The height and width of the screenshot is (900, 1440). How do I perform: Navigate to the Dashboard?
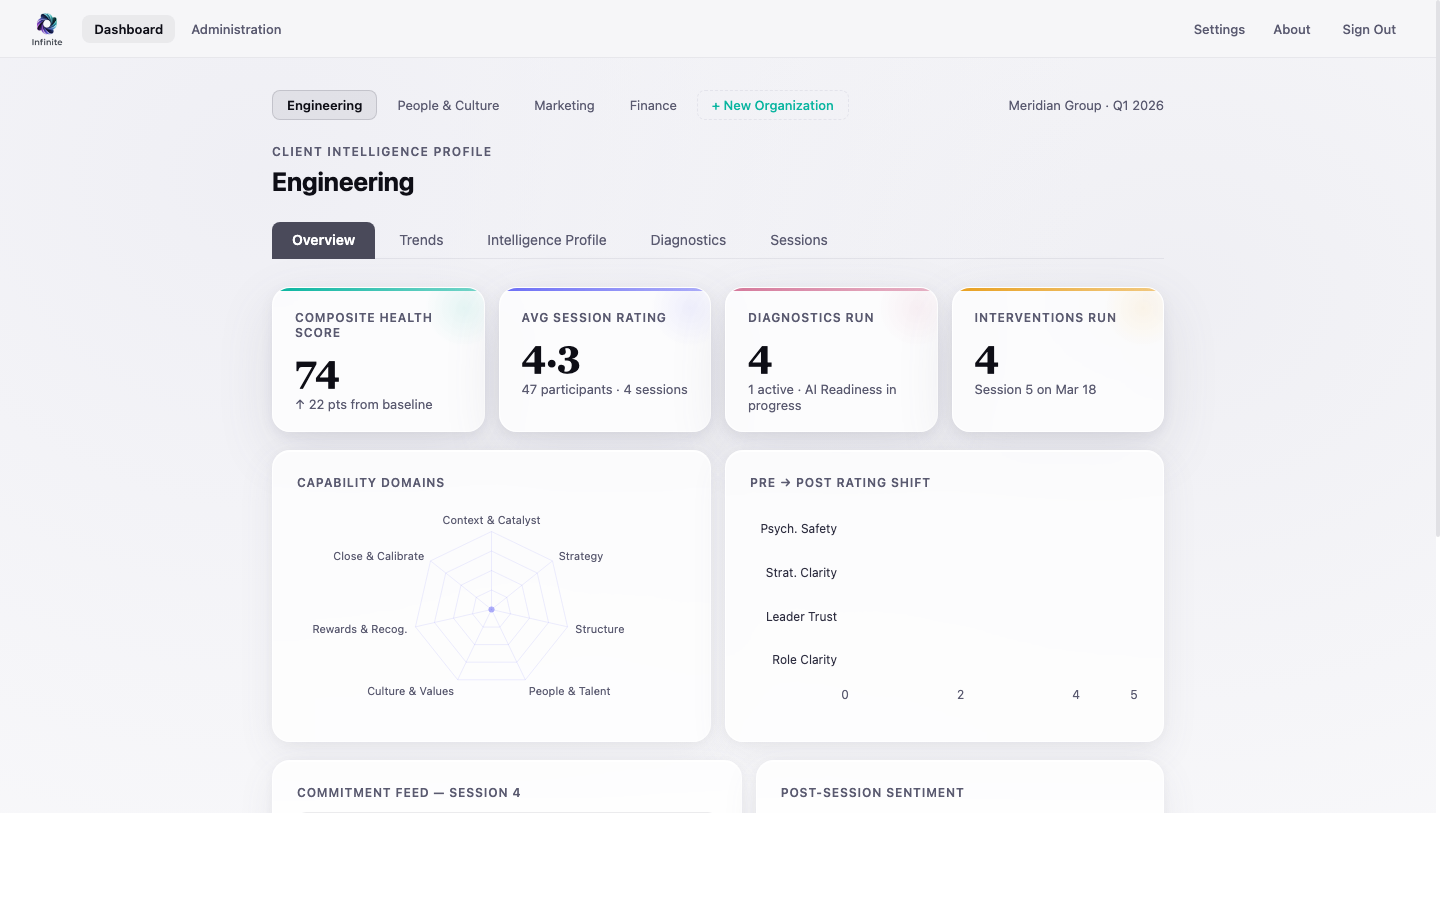pyautogui.click(x=128, y=29)
